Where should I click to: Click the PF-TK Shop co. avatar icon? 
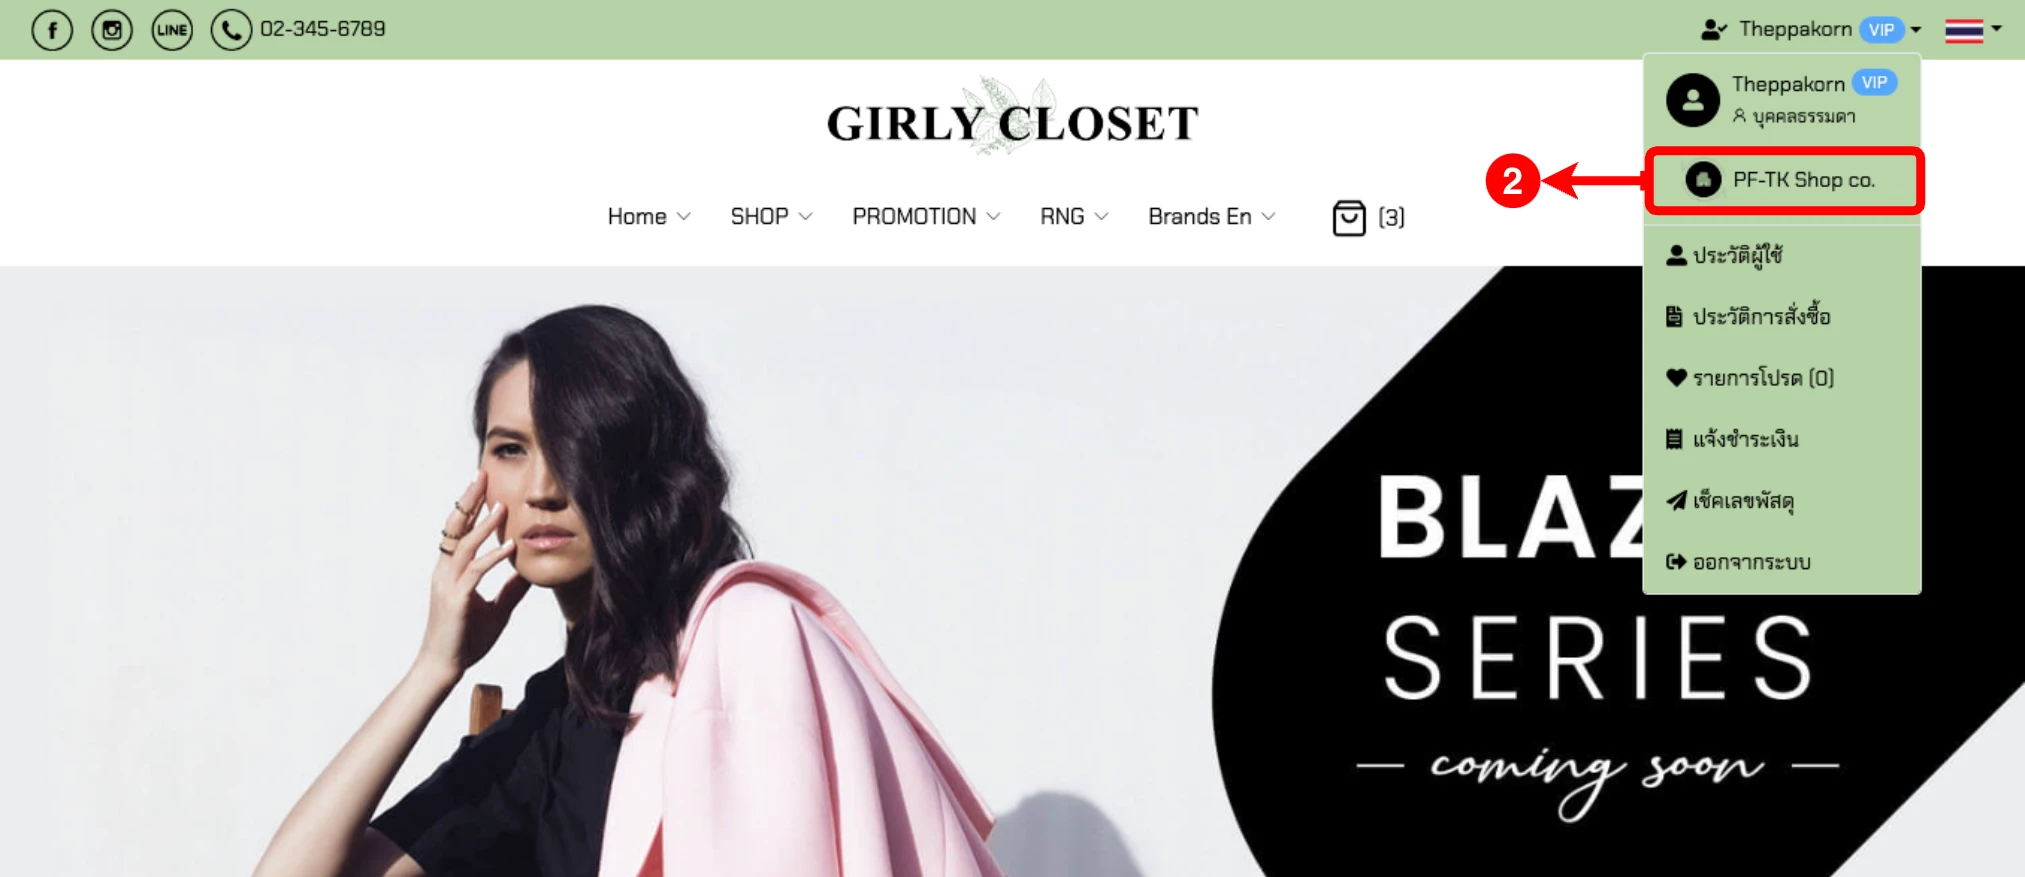coord(1703,180)
